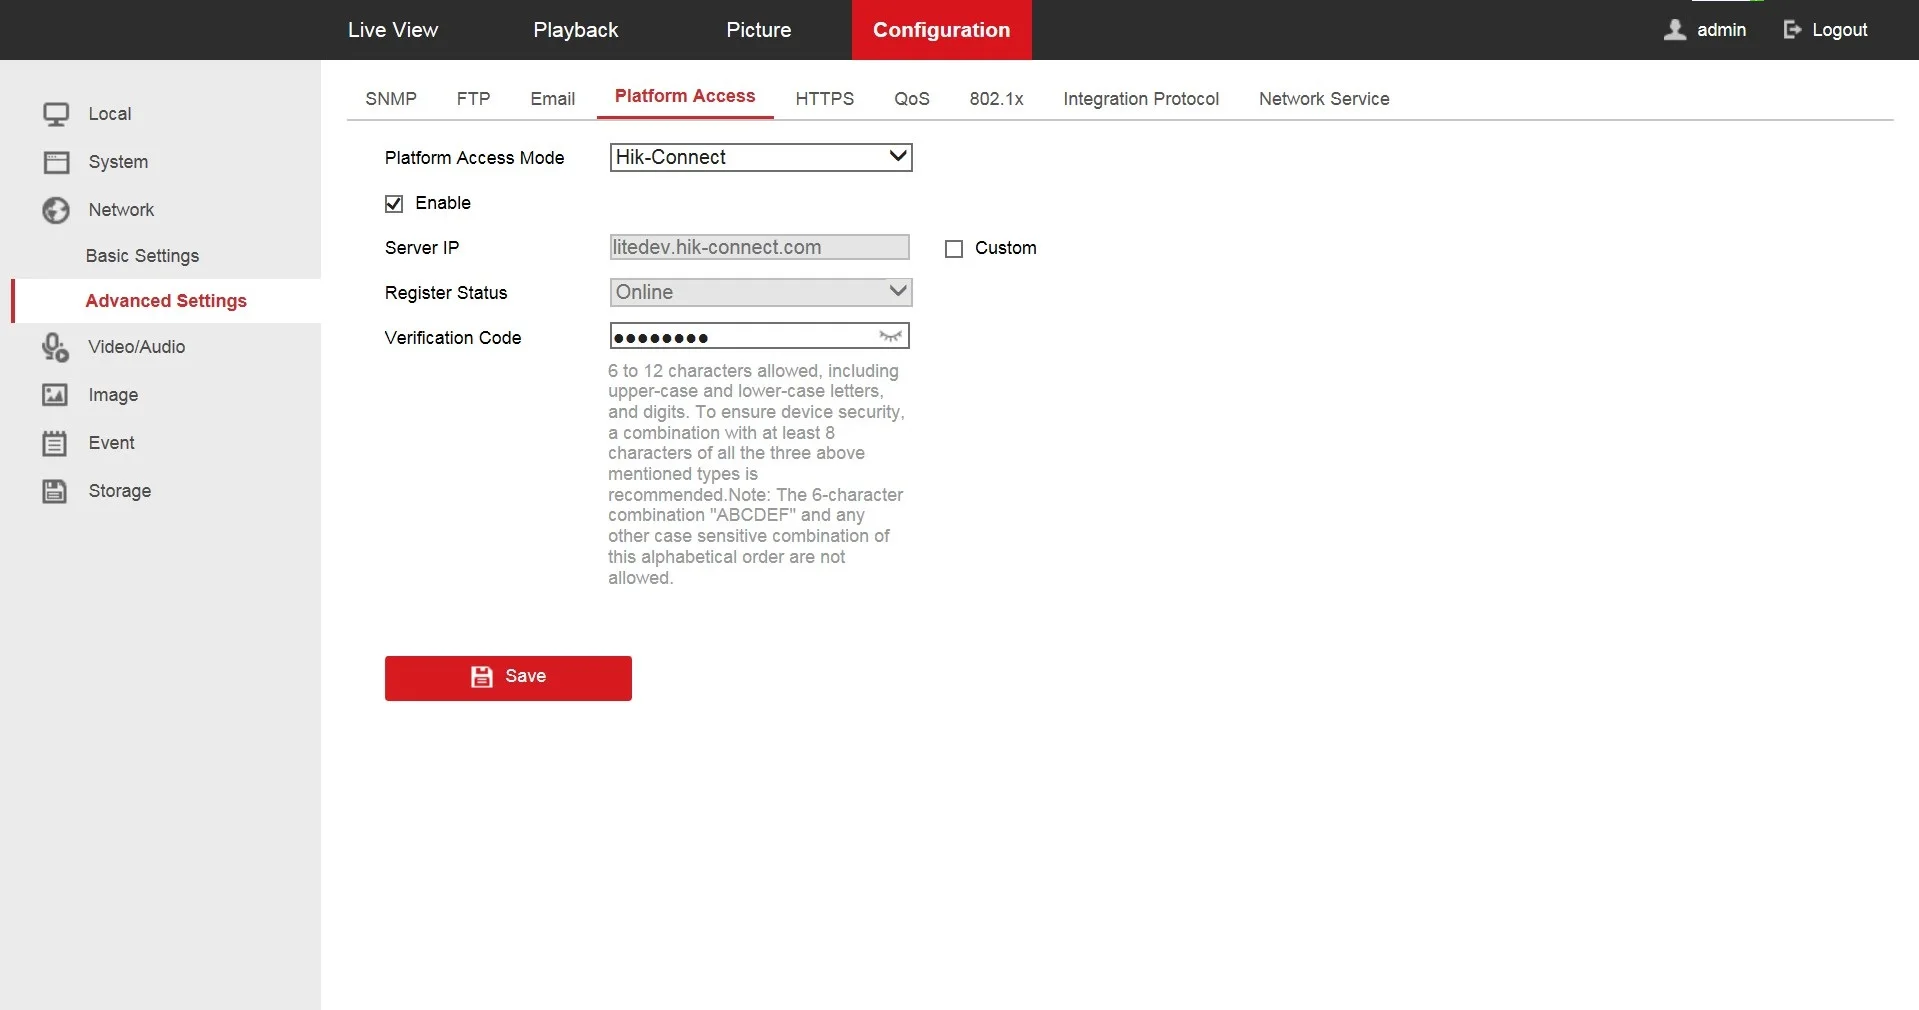Click the Storage disk icon

point(55,491)
